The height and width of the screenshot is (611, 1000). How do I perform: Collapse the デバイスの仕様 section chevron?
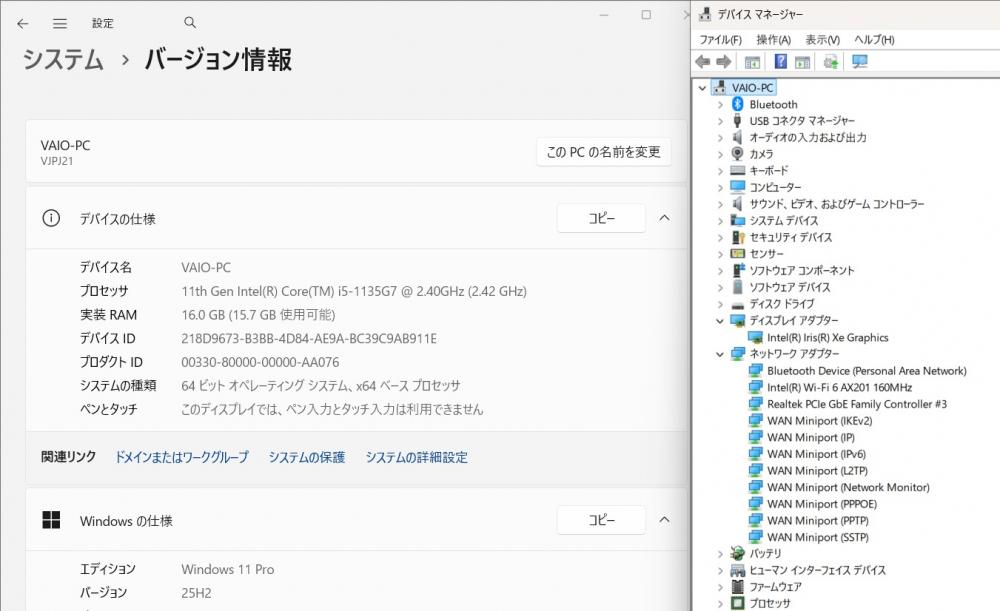point(664,218)
